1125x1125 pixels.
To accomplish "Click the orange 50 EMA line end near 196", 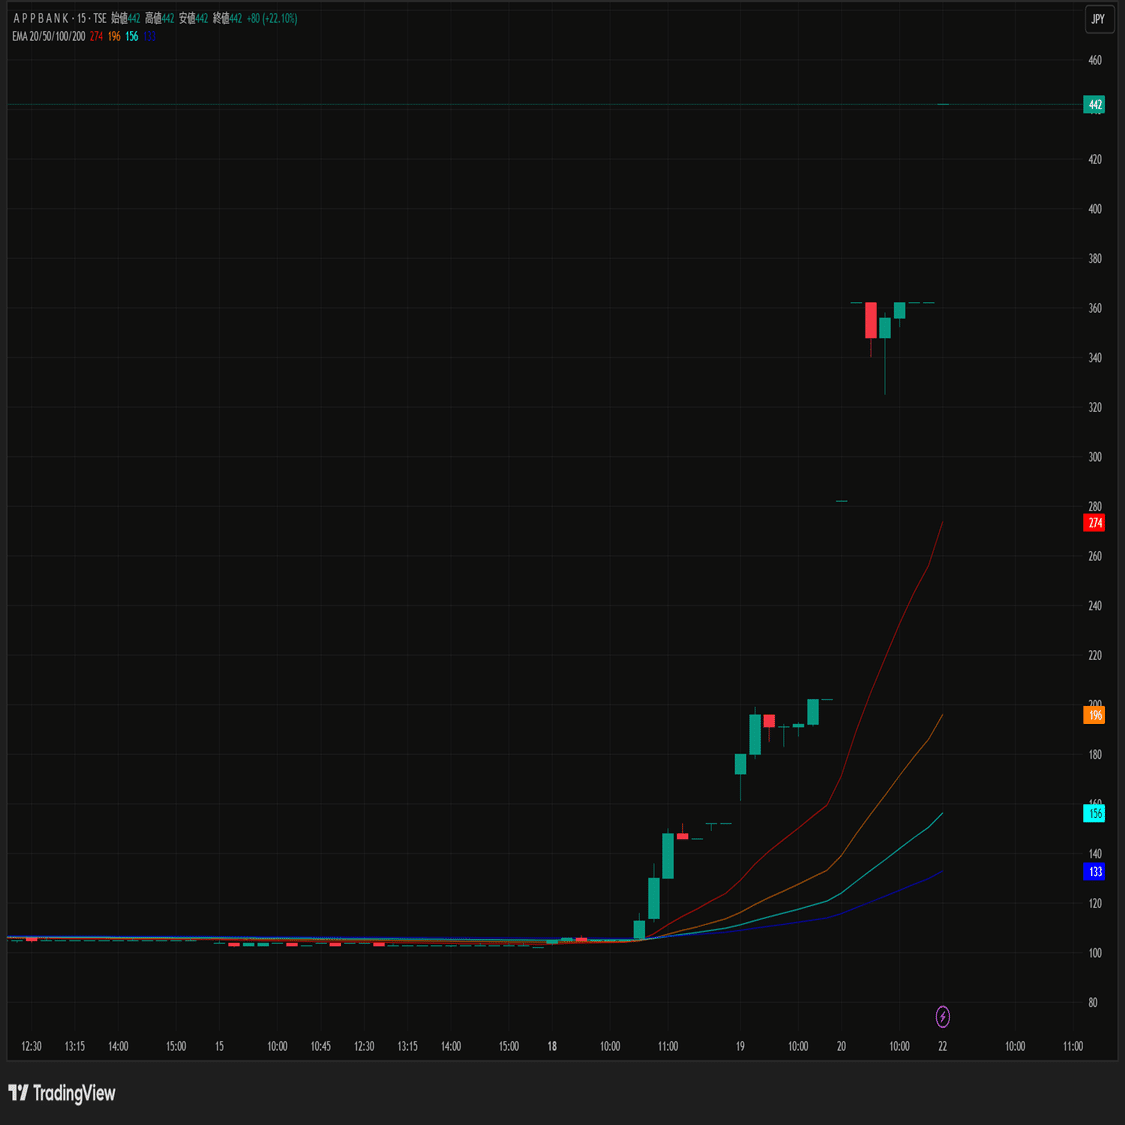I will (941, 715).
